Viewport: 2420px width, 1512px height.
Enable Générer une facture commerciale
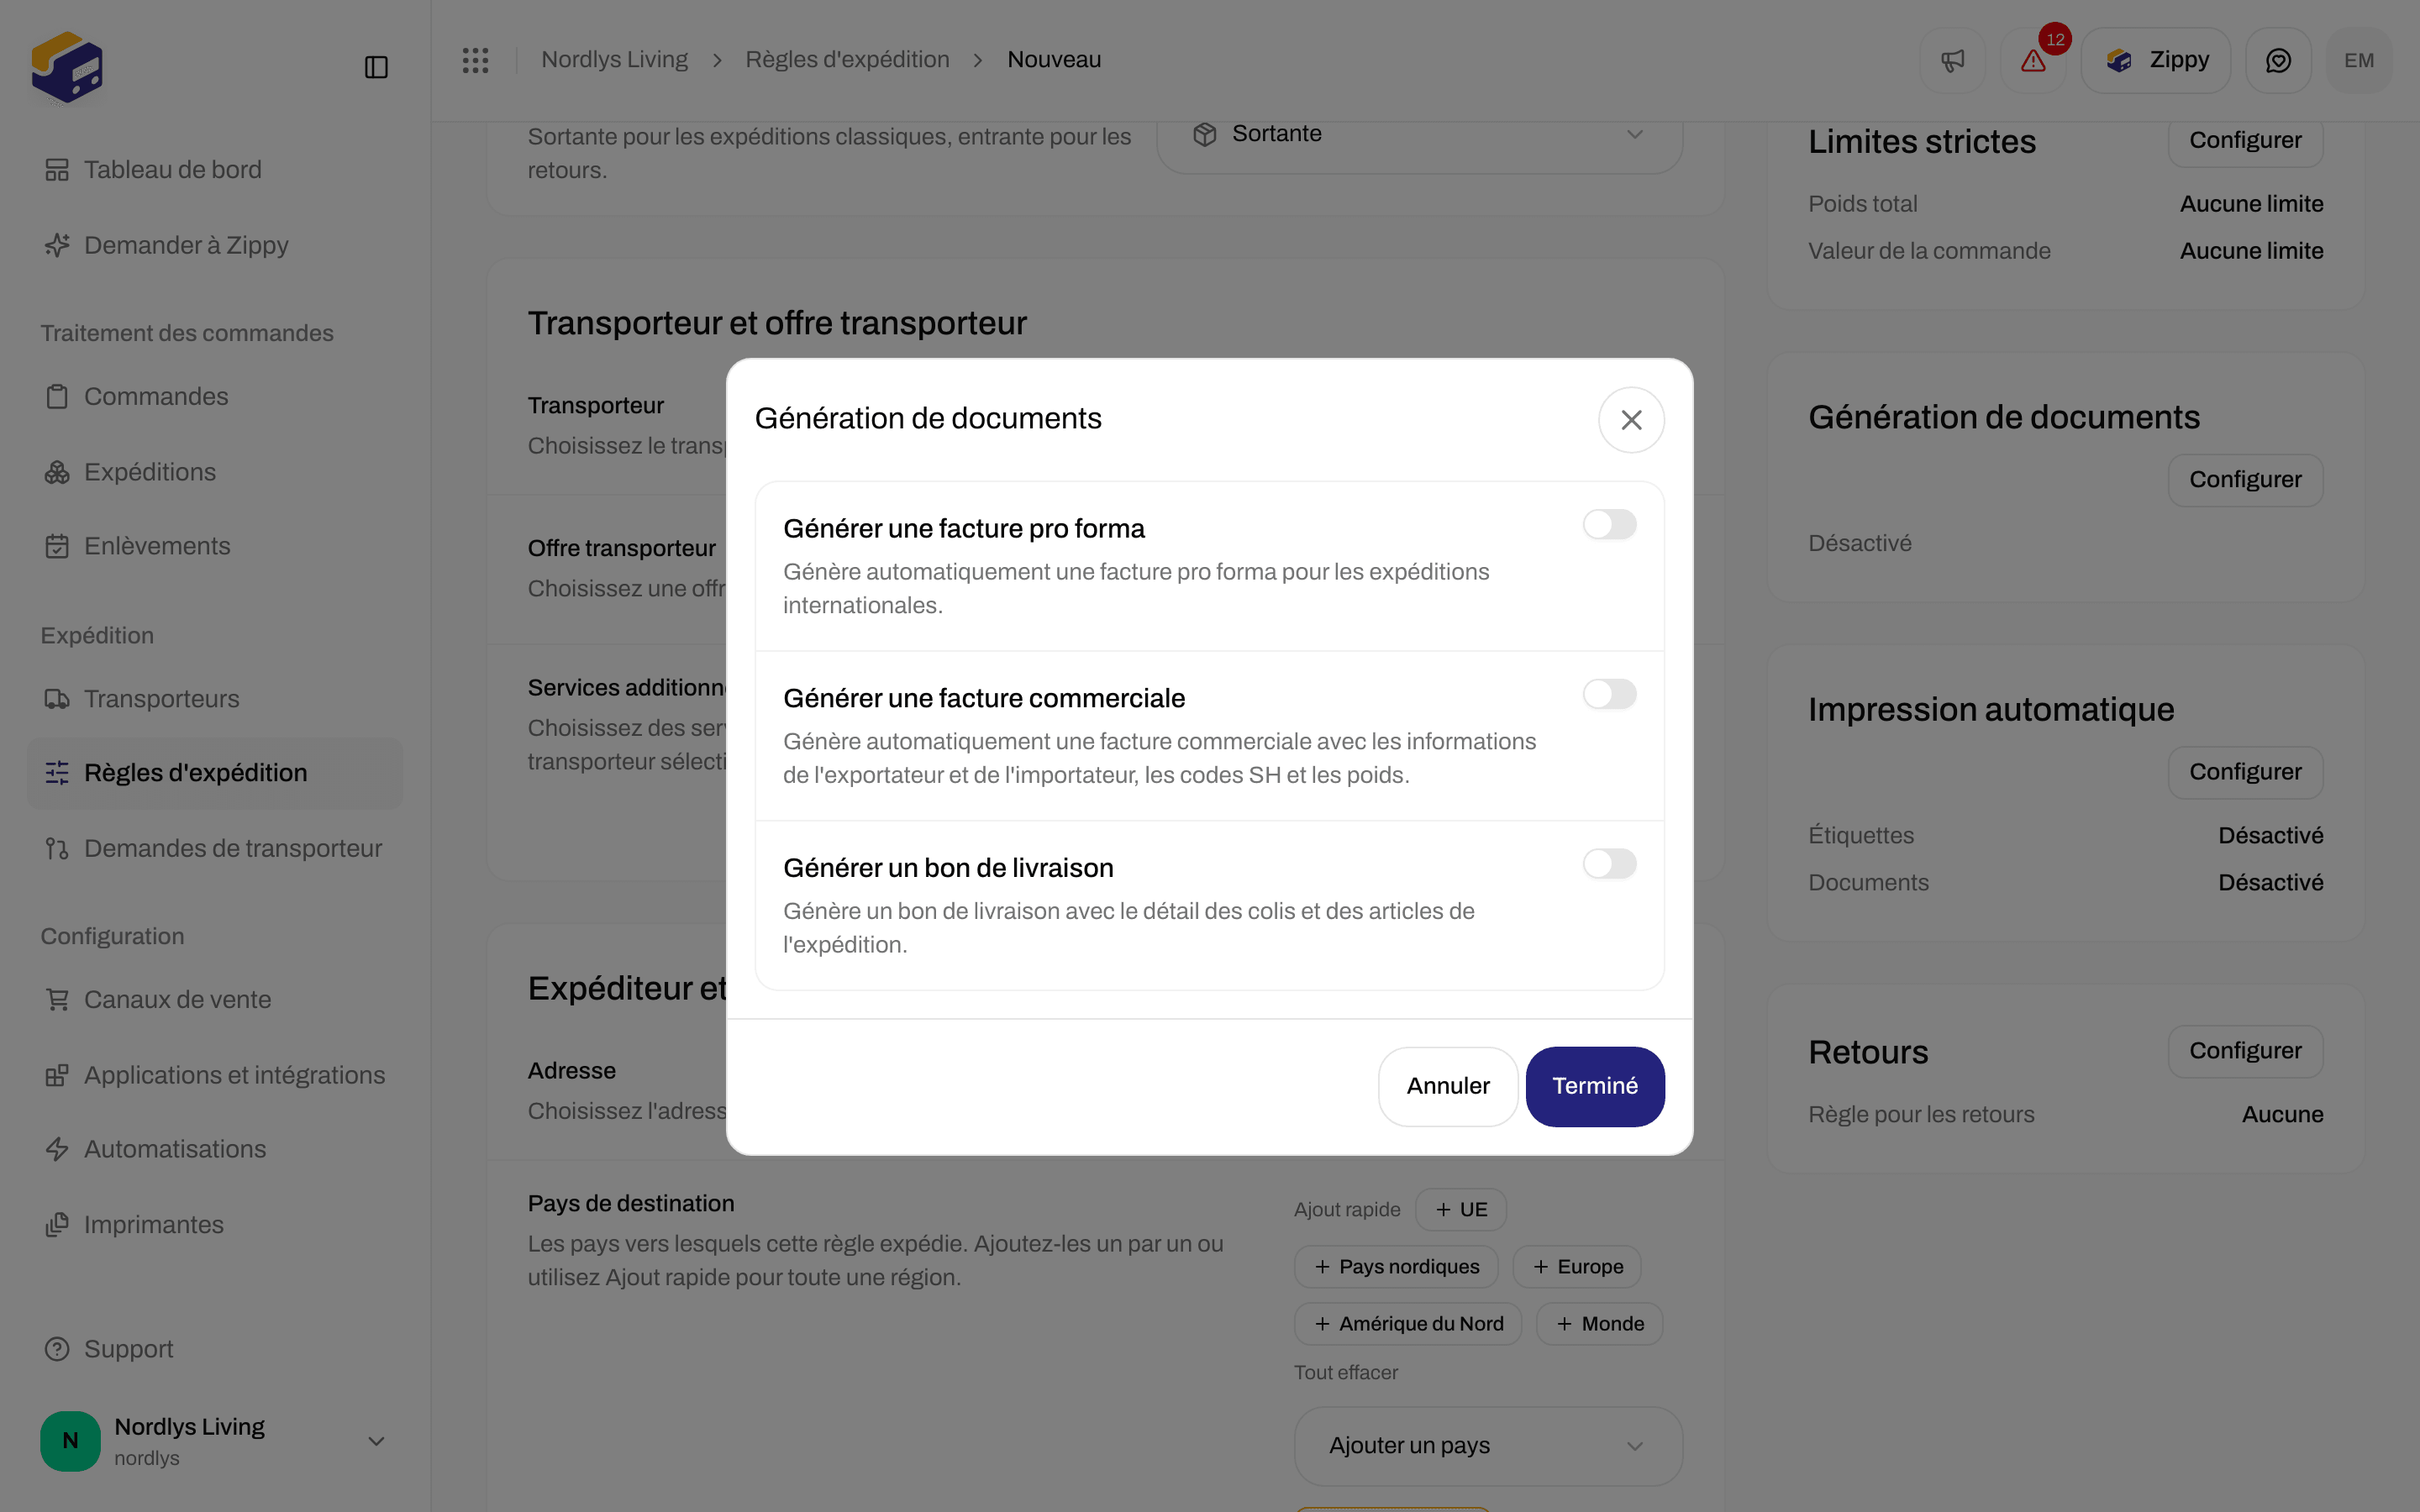click(x=1609, y=694)
